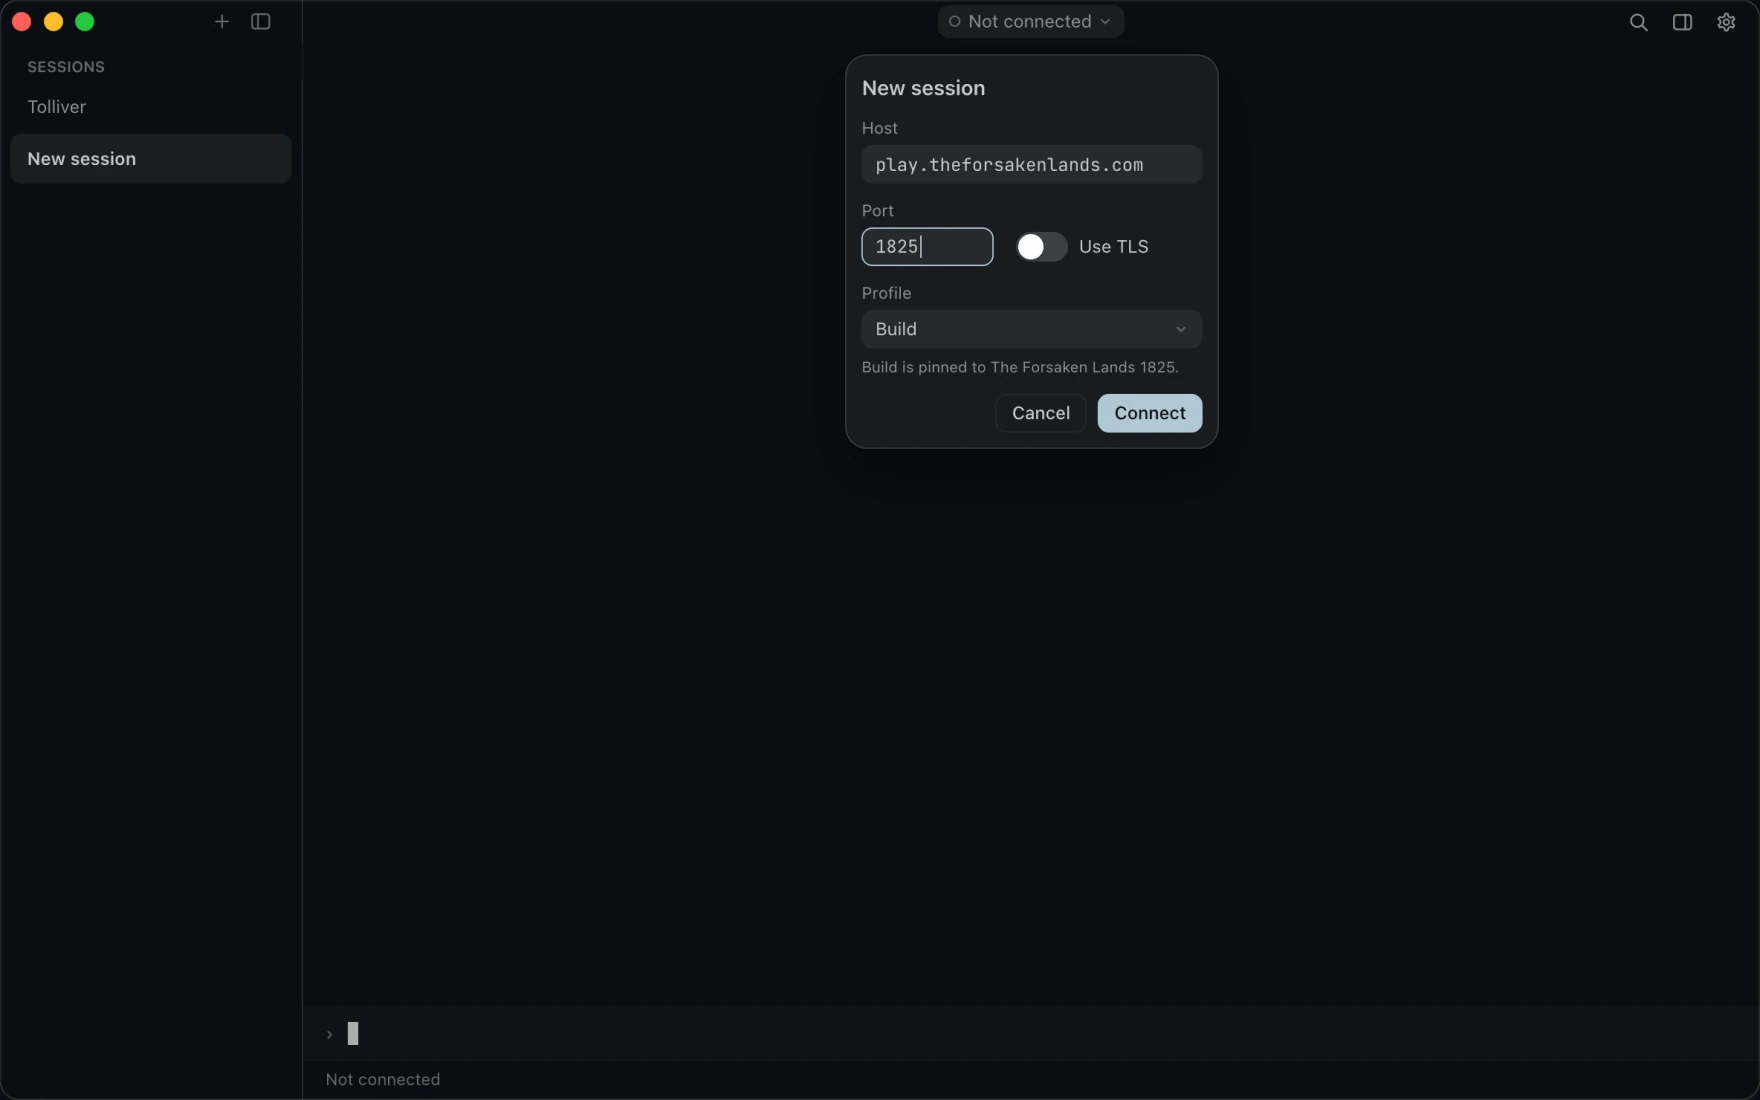Image resolution: width=1760 pixels, height=1100 pixels.
Task: Focus the Port input field
Action: point(927,247)
